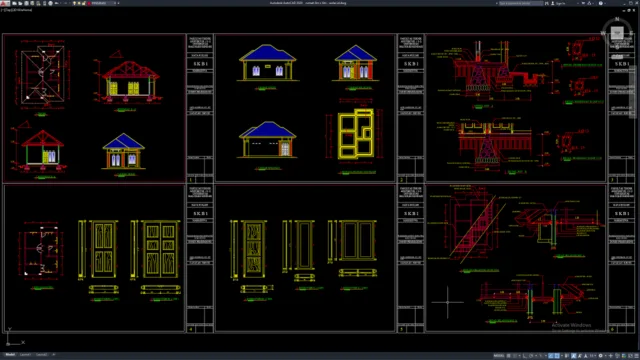Toggle ortho mode in status bar

pos(525,356)
